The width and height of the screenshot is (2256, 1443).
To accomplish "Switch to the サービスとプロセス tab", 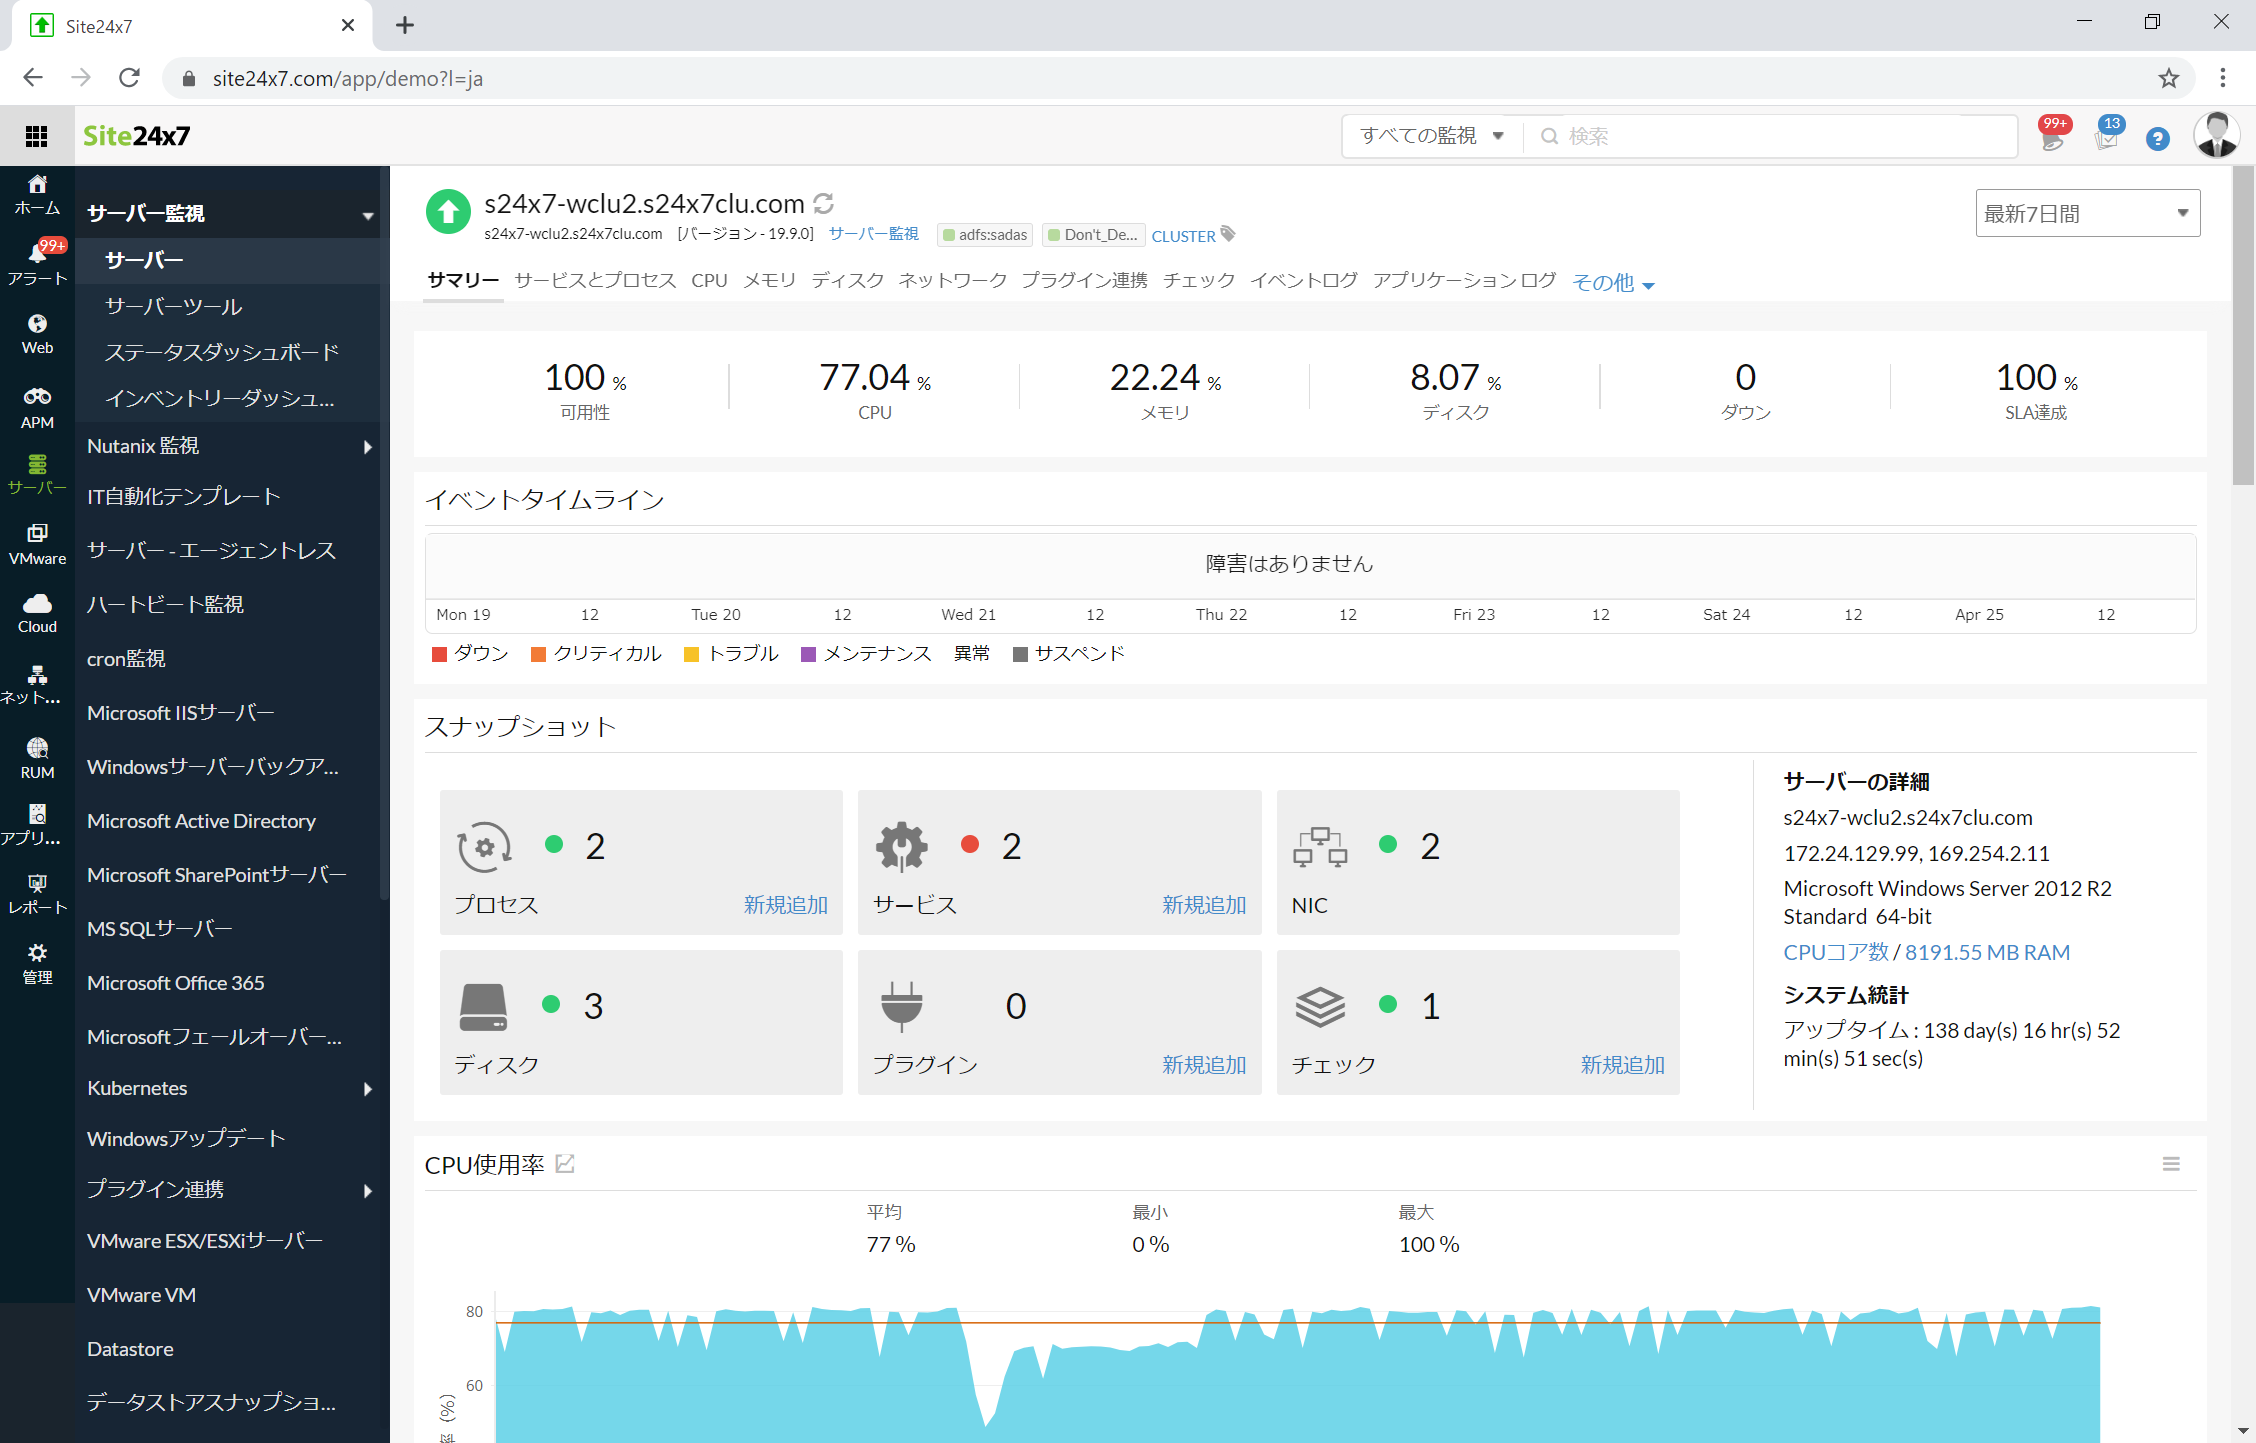I will [595, 281].
